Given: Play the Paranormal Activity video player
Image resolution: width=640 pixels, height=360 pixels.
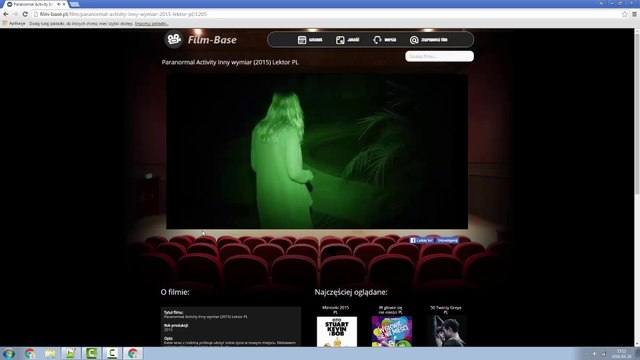Looking at the screenshot, I should tap(317, 151).
